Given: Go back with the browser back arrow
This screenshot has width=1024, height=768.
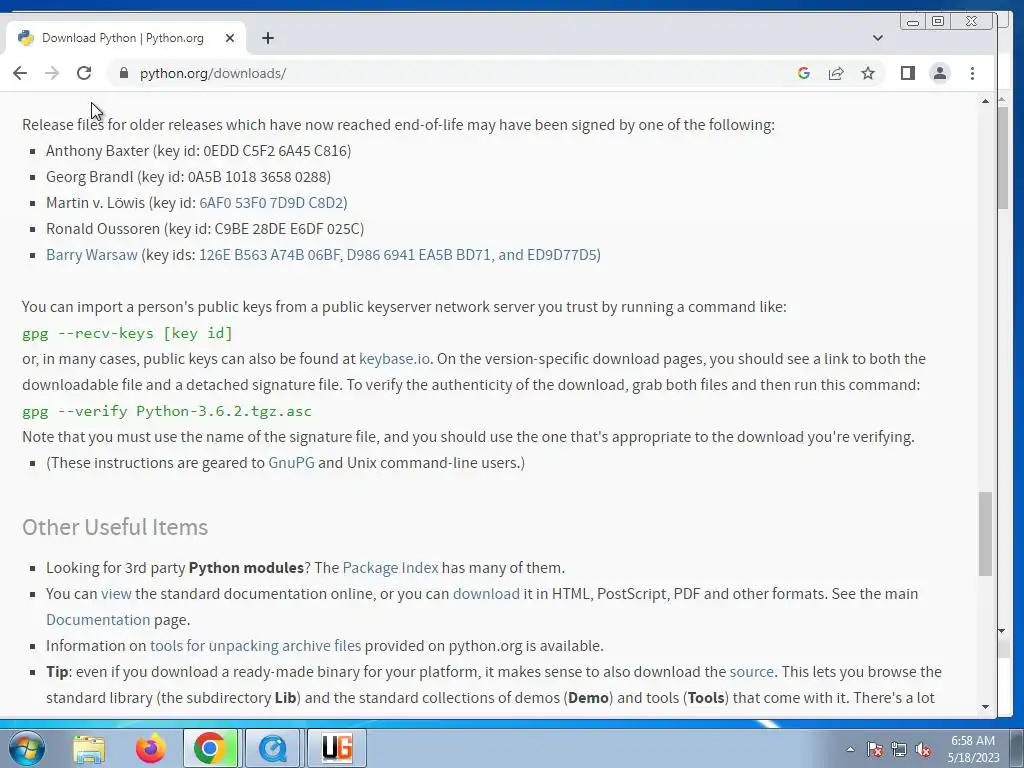Looking at the screenshot, I should pyautogui.click(x=20, y=73).
